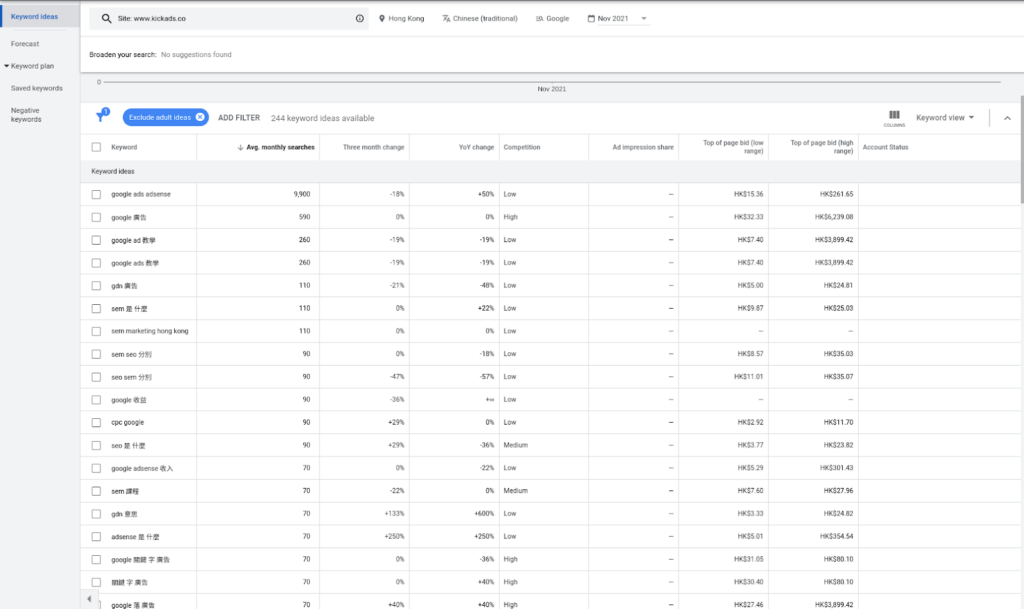
Task: Select checkbox for sem marketing hong kong
Action: pos(96,331)
